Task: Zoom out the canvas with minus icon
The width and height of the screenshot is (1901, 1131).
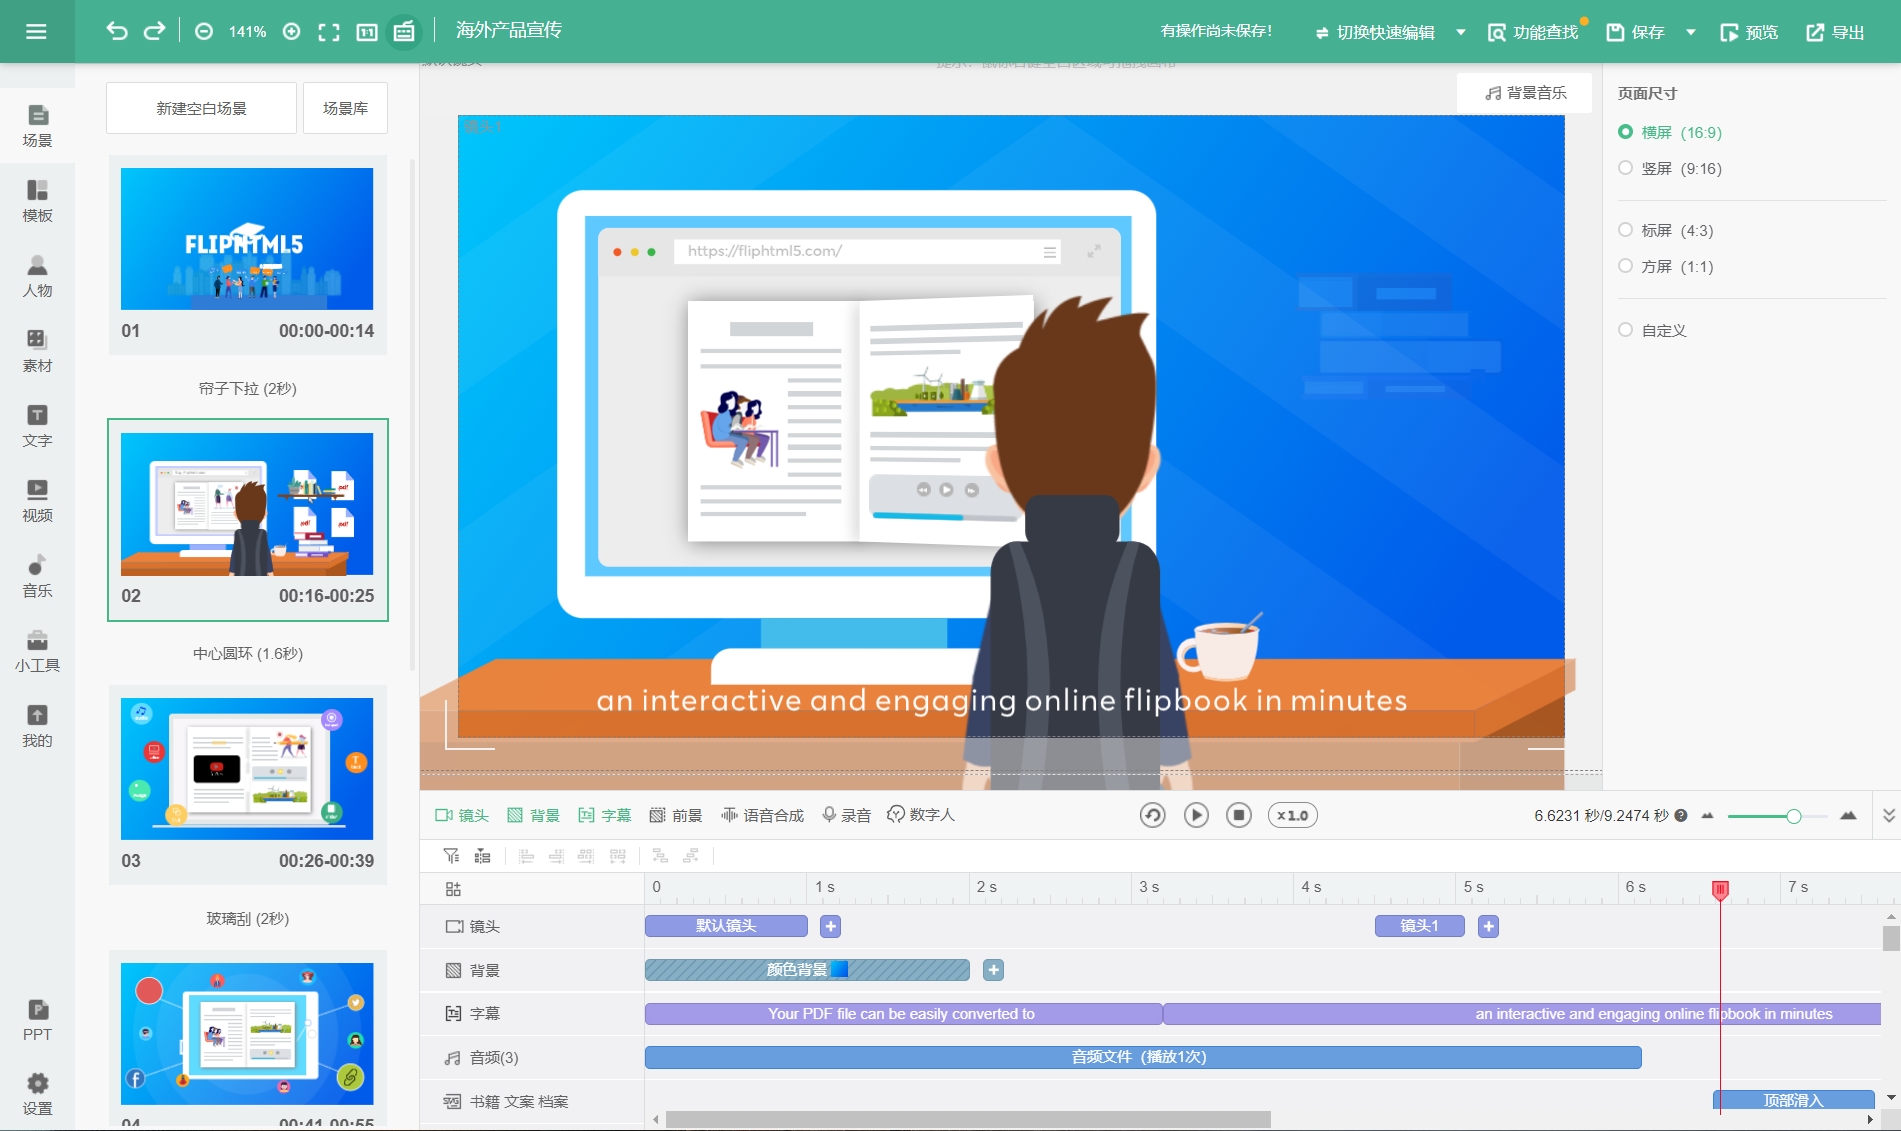Action: [204, 32]
